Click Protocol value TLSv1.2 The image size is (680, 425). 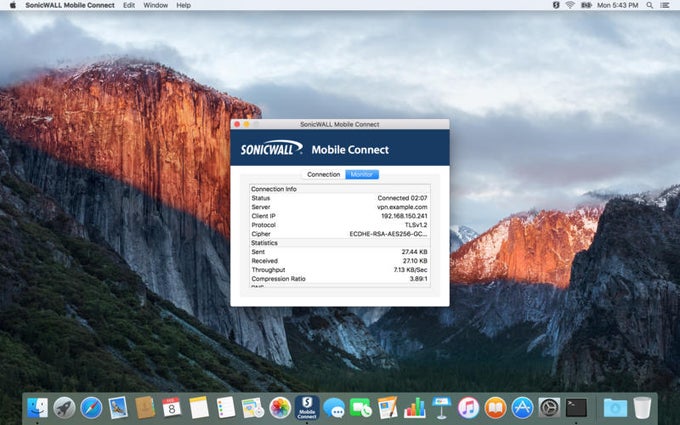pos(416,225)
